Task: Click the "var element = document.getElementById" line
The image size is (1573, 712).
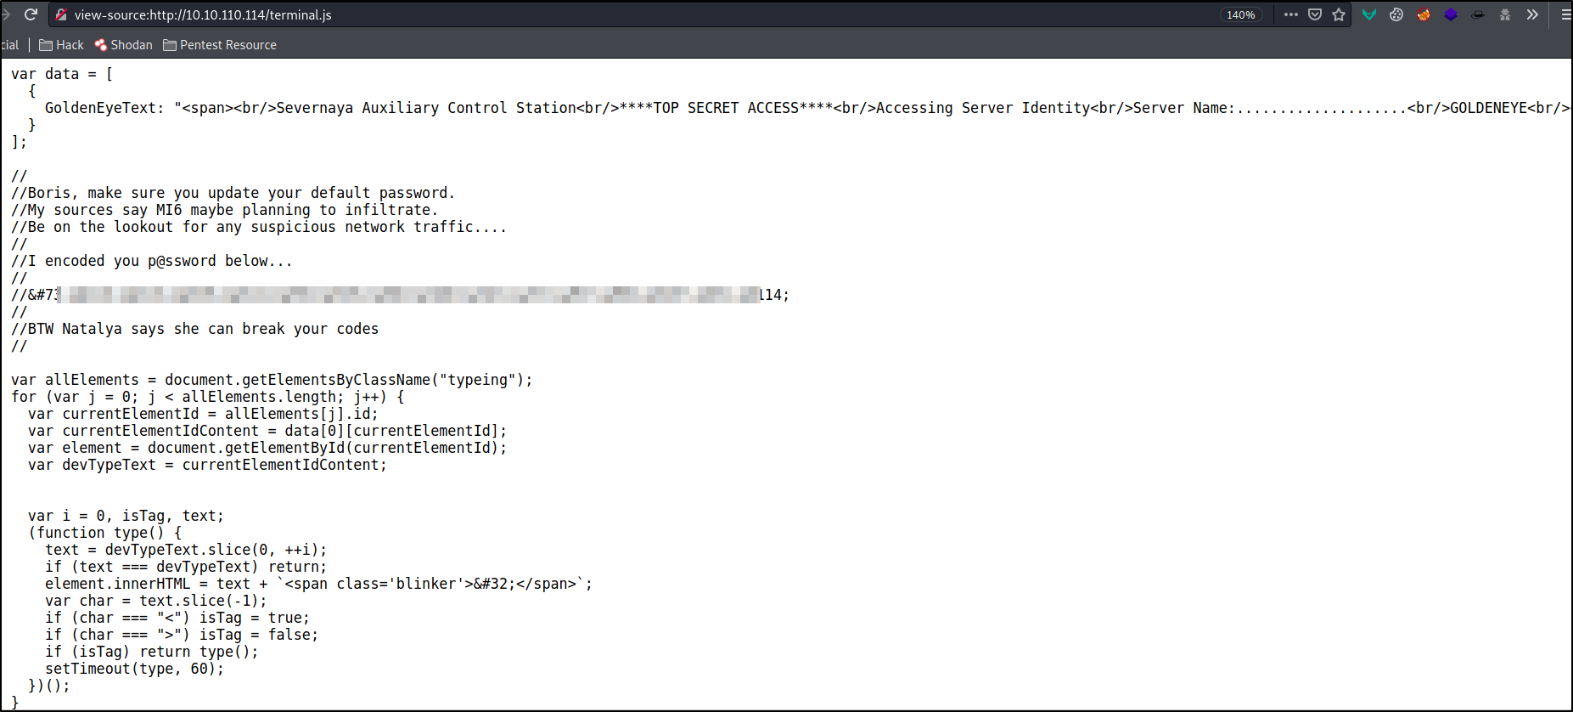Action: [267, 448]
